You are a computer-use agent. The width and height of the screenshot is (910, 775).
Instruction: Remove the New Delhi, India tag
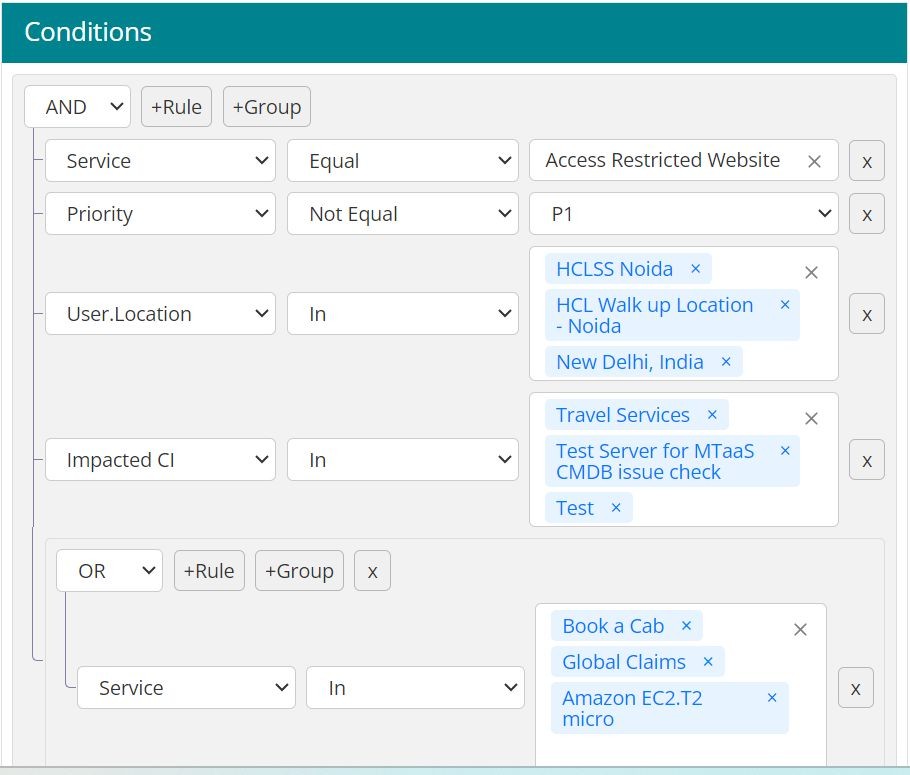pyautogui.click(x=726, y=362)
